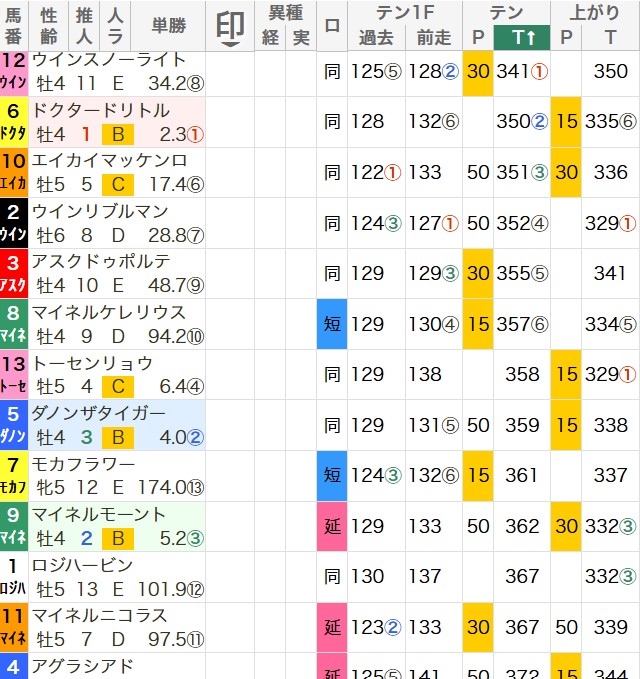Open horse ドクタードリトル
Image resolution: width=640 pixels, height=679 pixels.
click(x=100, y=110)
